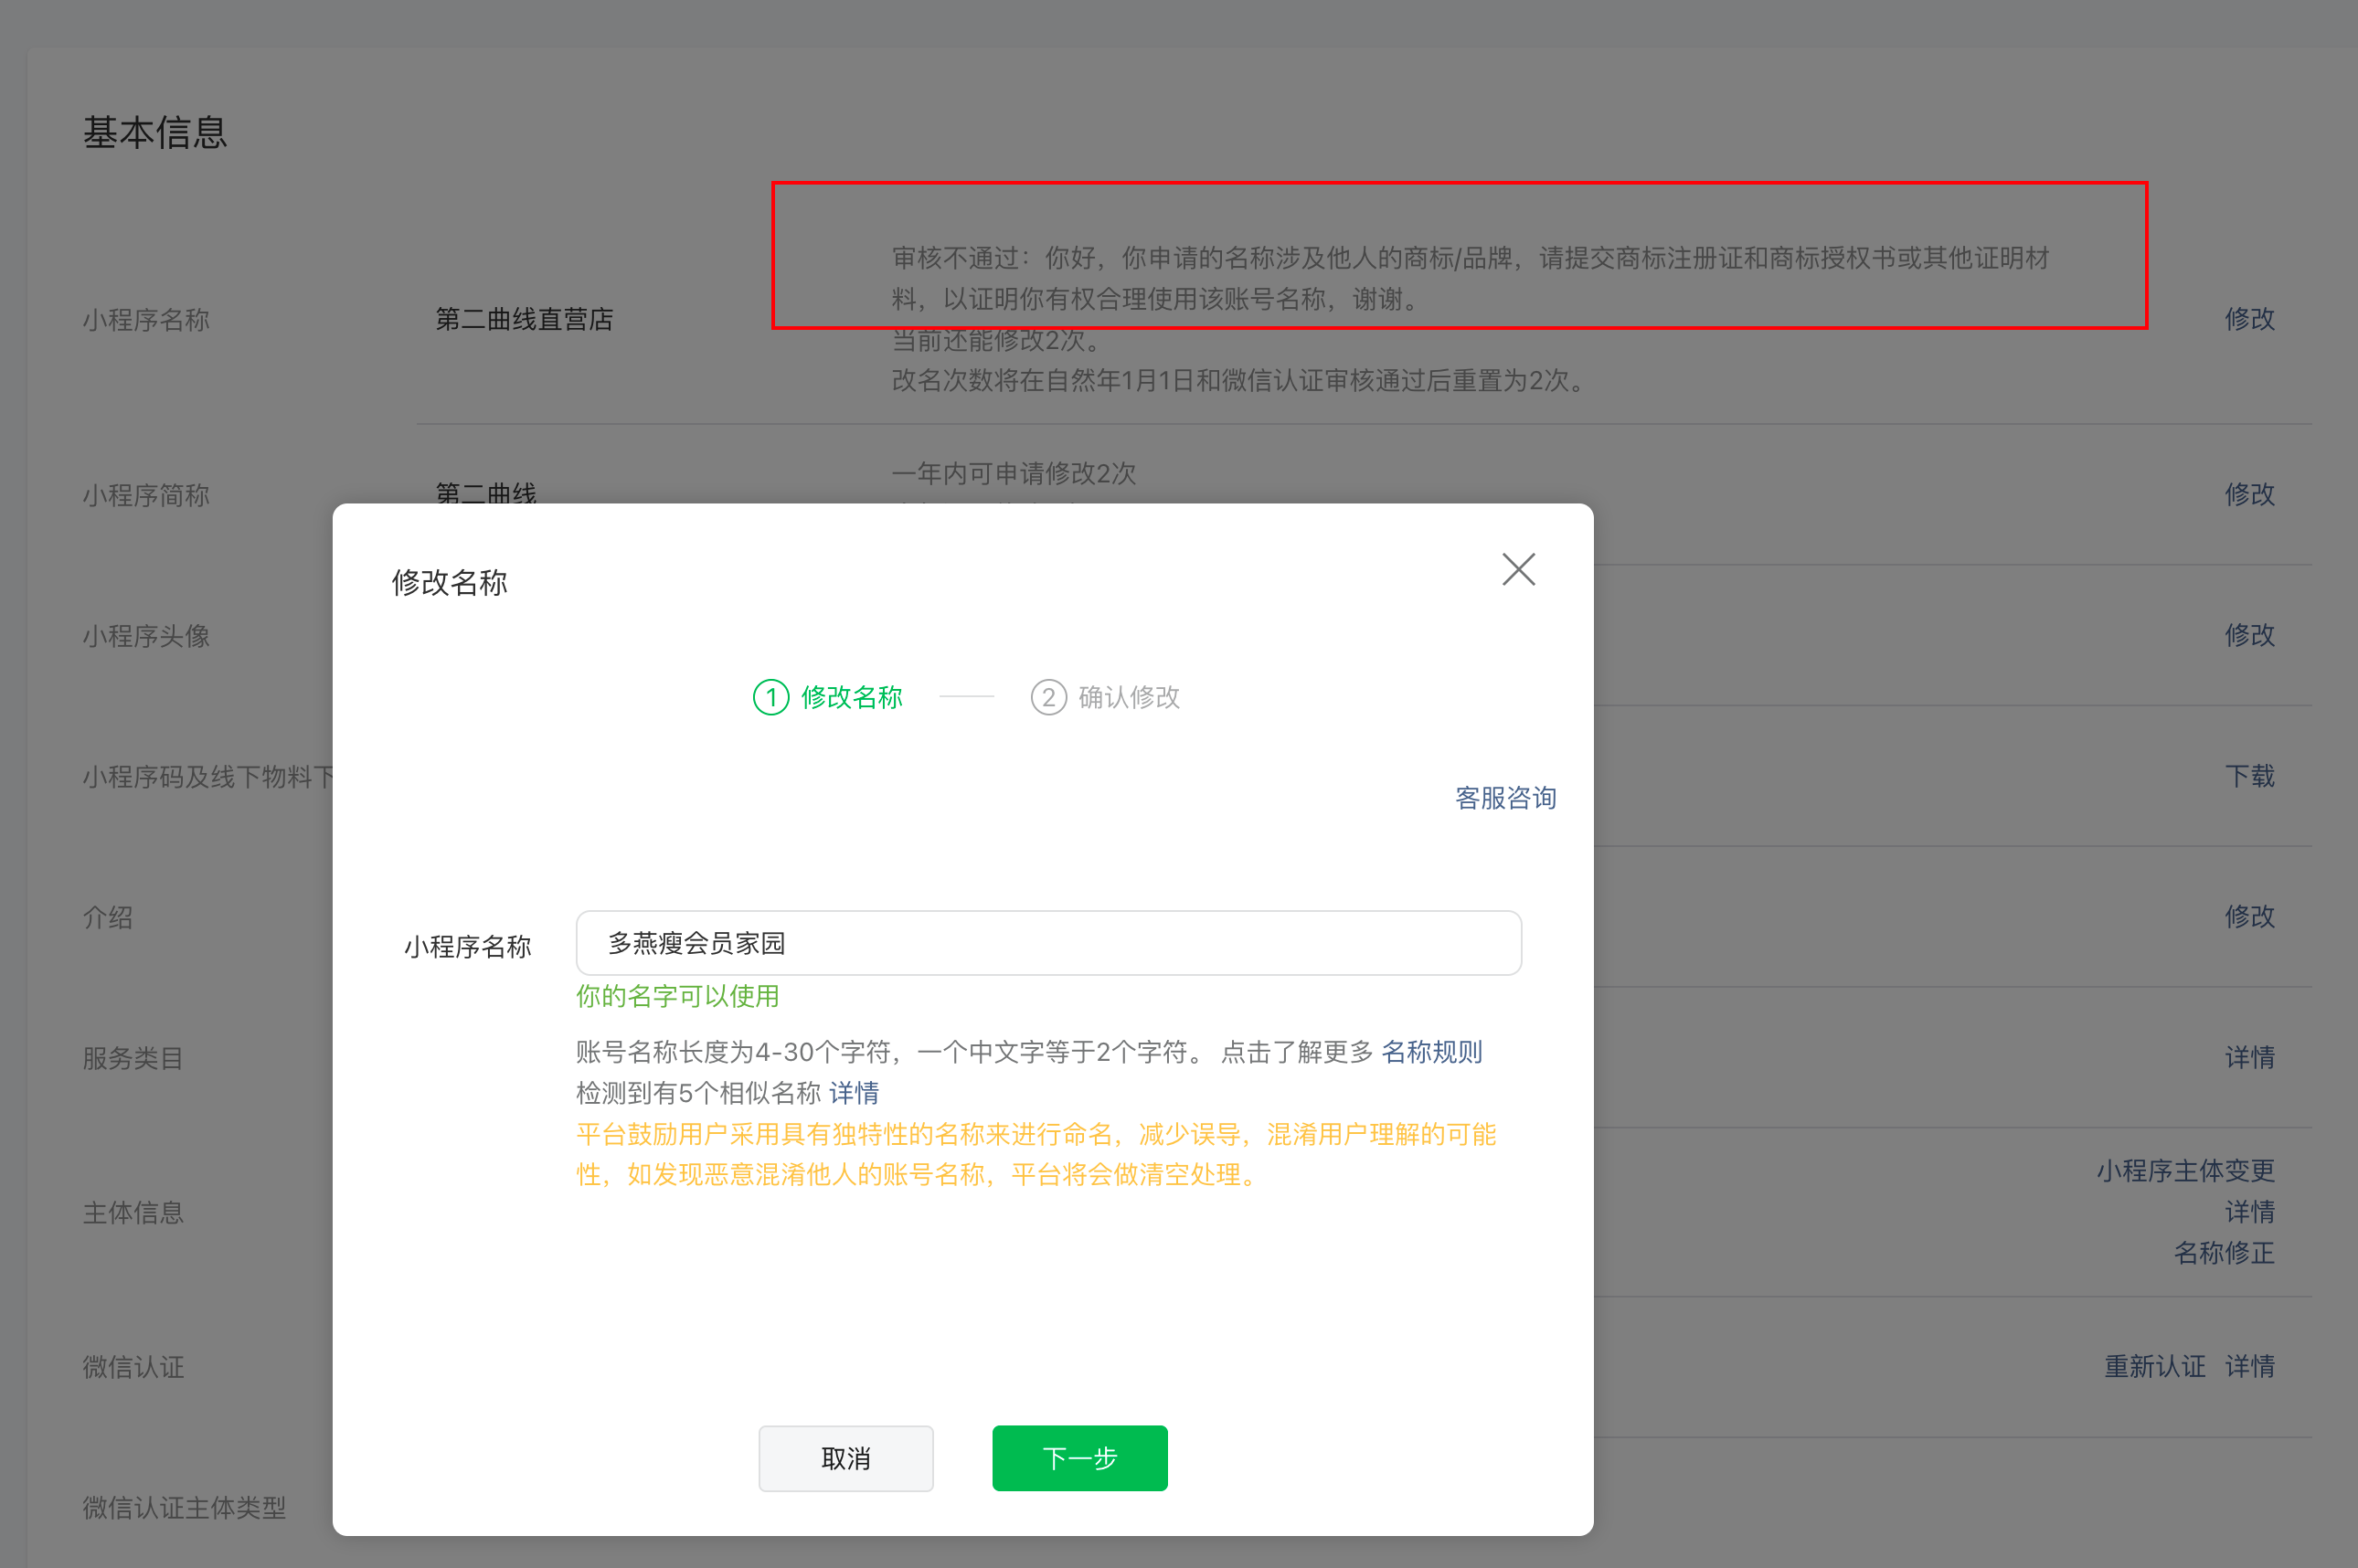Click the 小程序主体变更 link

point(2185,1171)
